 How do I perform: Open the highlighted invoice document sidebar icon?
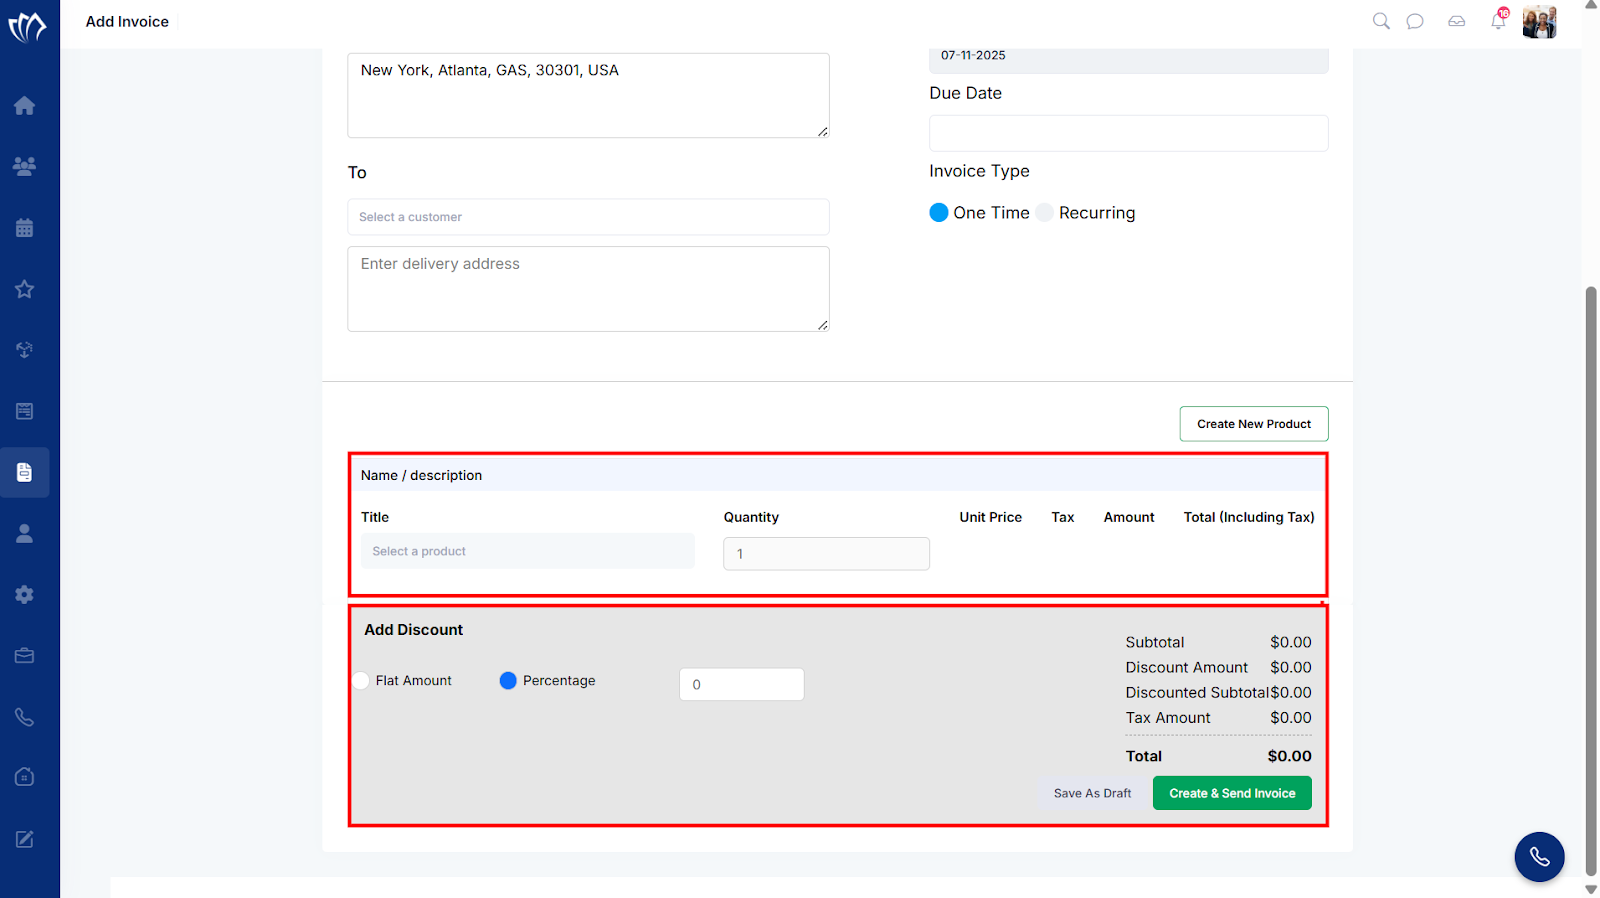(x=25, y=472)
